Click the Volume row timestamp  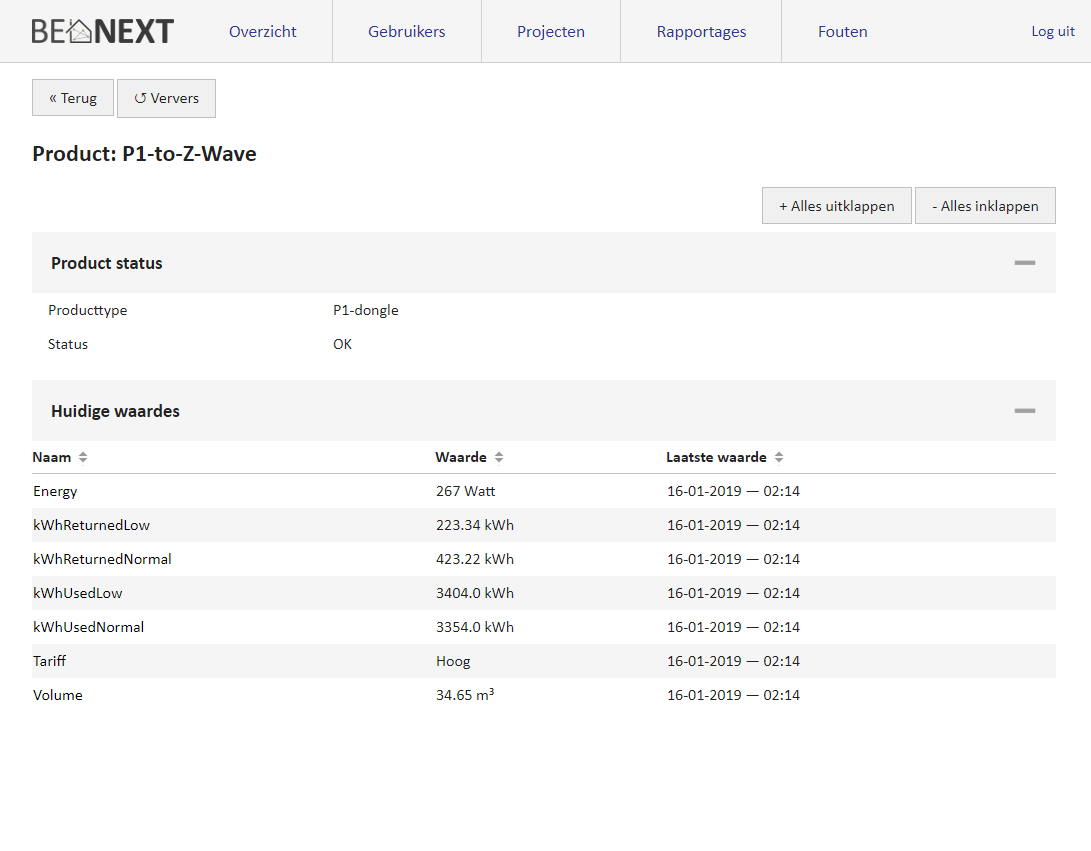733,695
